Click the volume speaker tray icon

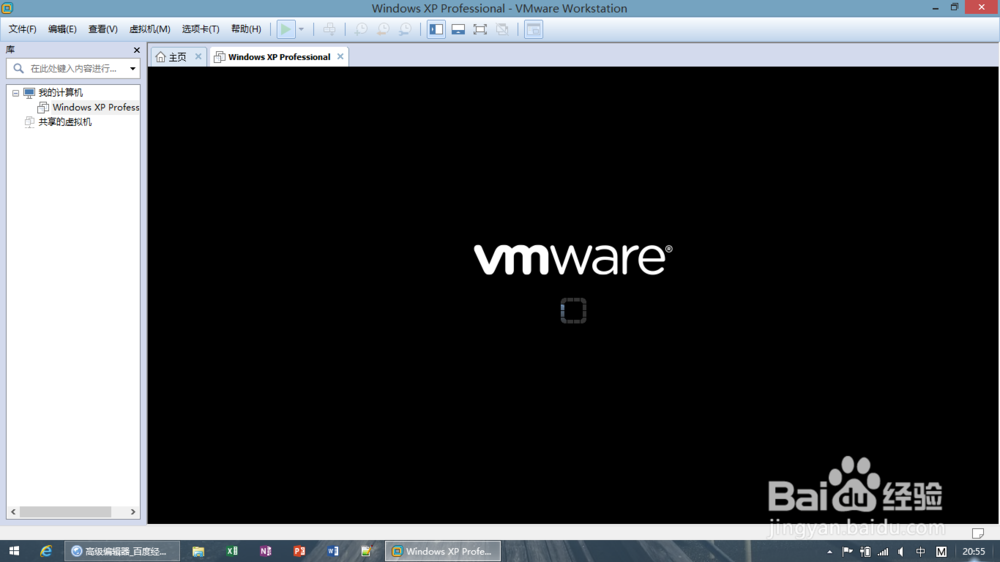click(901, 552)
